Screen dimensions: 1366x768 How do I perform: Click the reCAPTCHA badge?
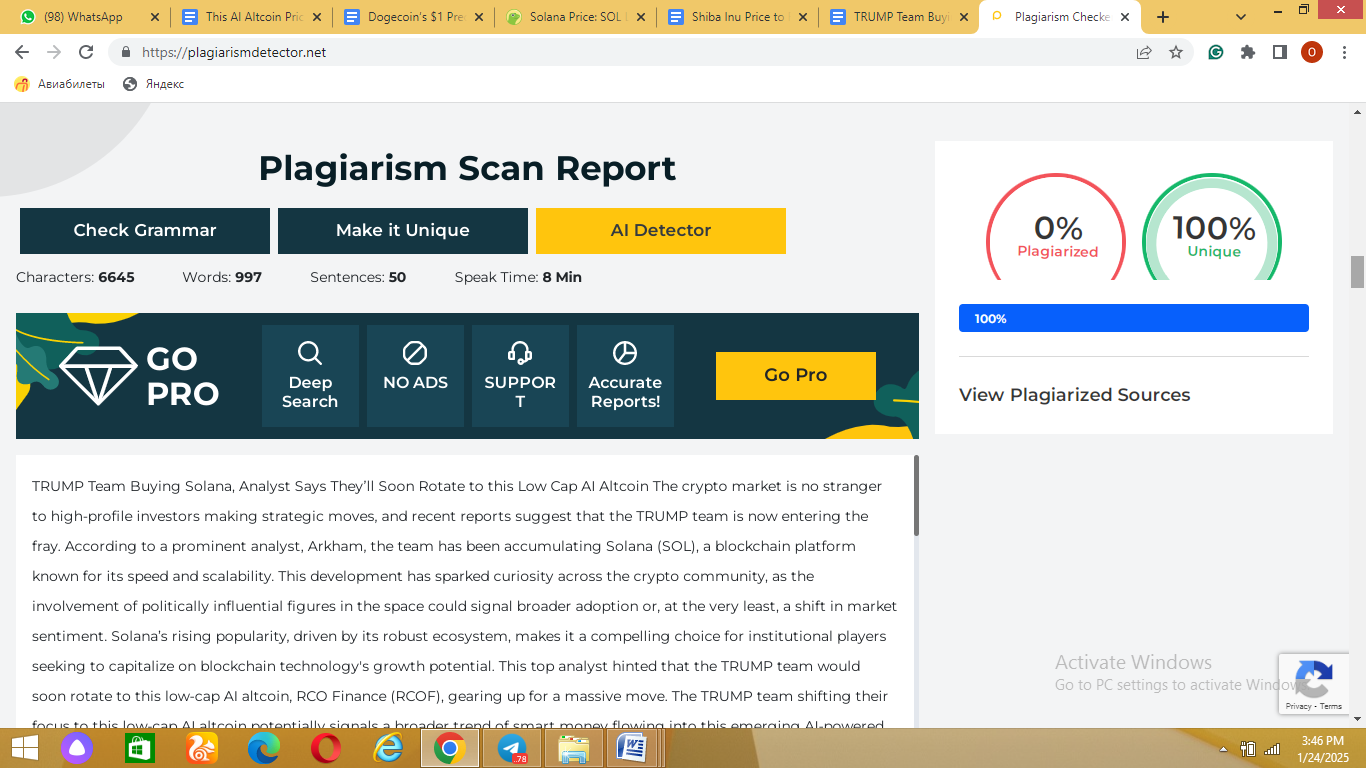point(1312,684)
